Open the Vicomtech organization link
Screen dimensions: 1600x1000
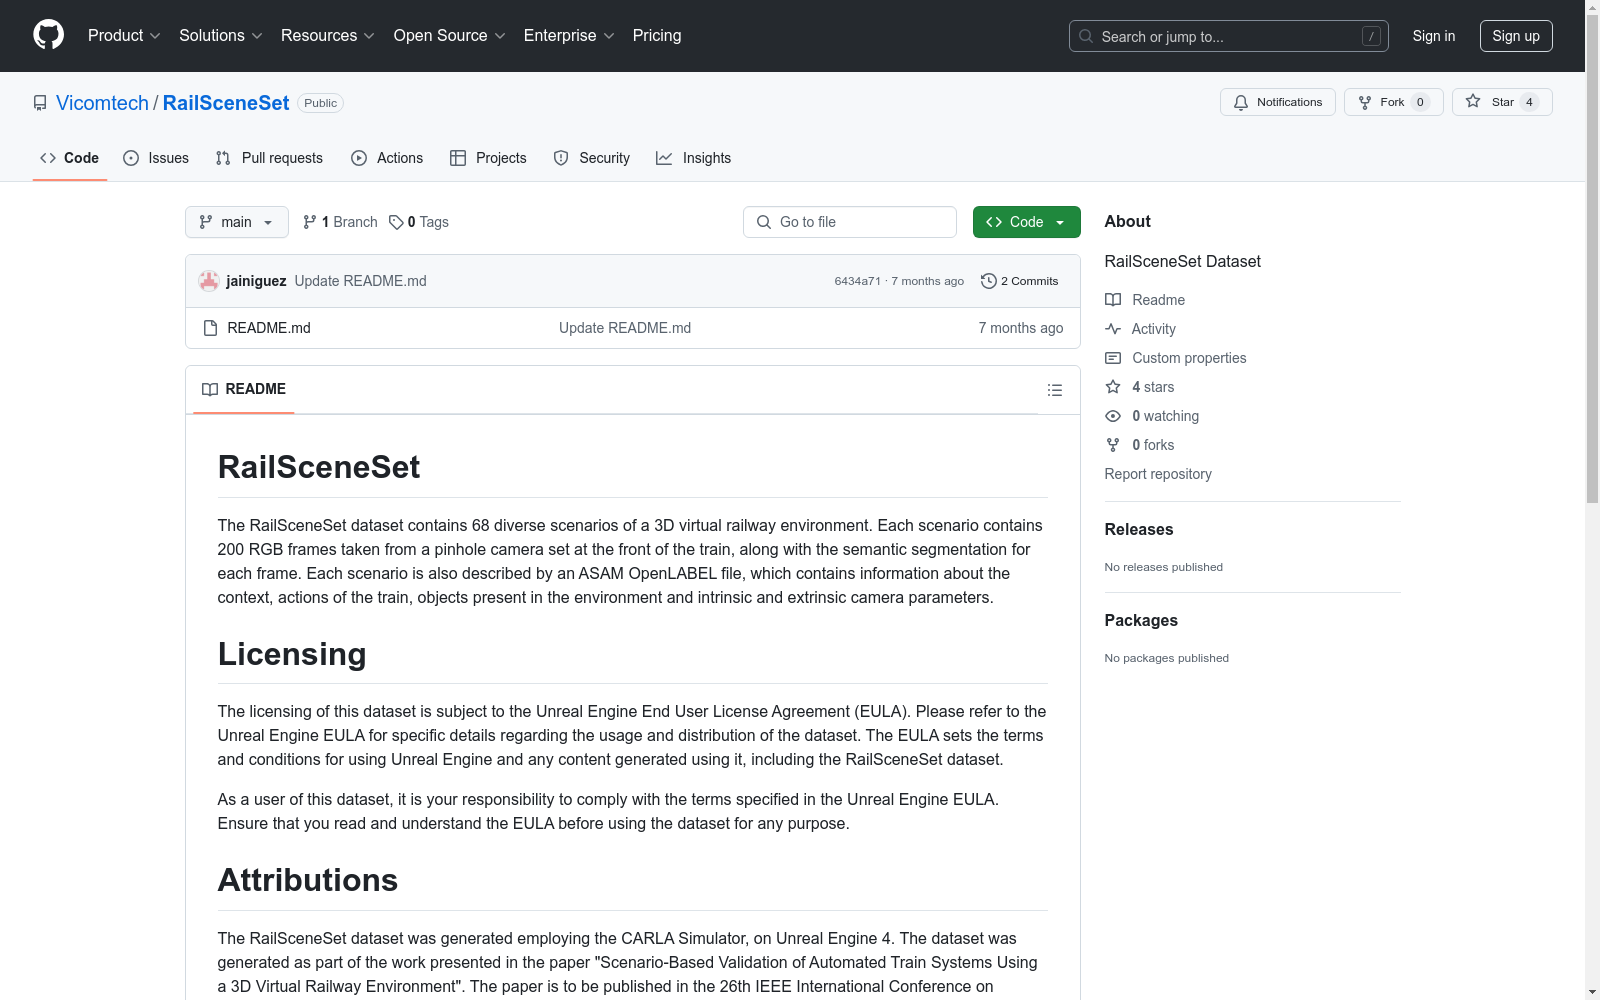(102, 103)
